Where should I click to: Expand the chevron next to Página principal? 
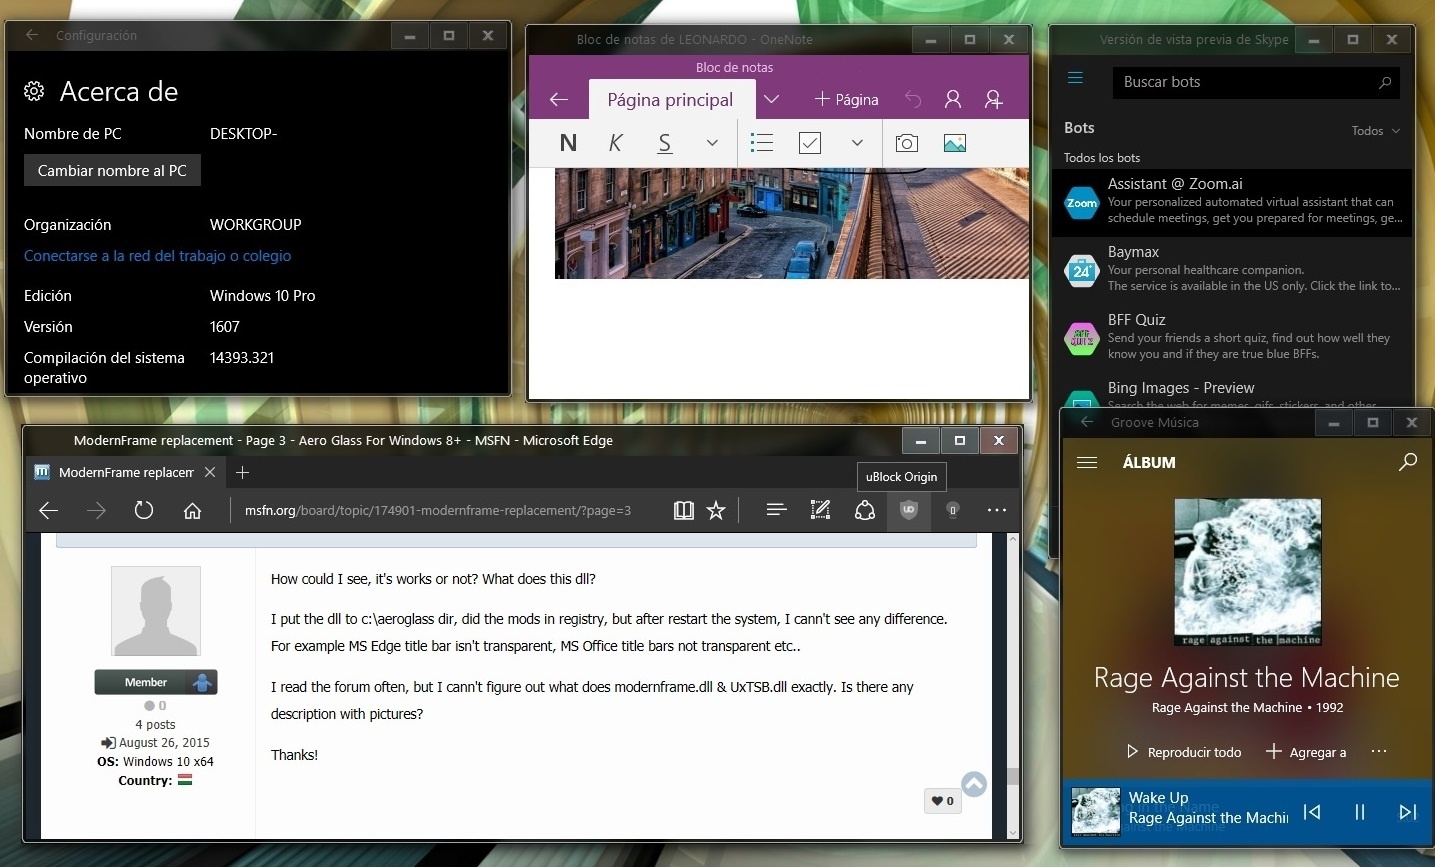click(771, 99)
